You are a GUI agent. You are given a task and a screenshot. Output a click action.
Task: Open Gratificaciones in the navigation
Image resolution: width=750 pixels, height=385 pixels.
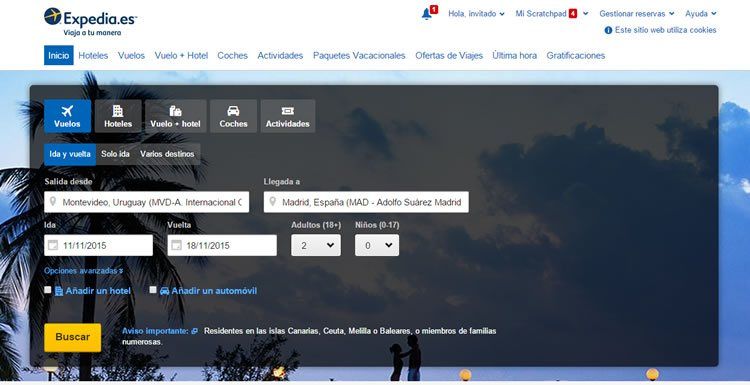click(576, 55)
